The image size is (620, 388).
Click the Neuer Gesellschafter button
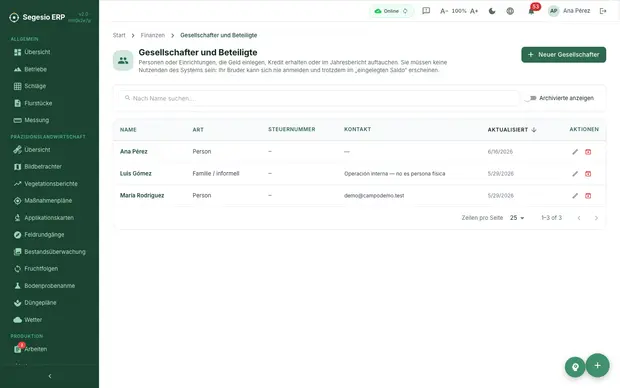click(x=563, y=55)
